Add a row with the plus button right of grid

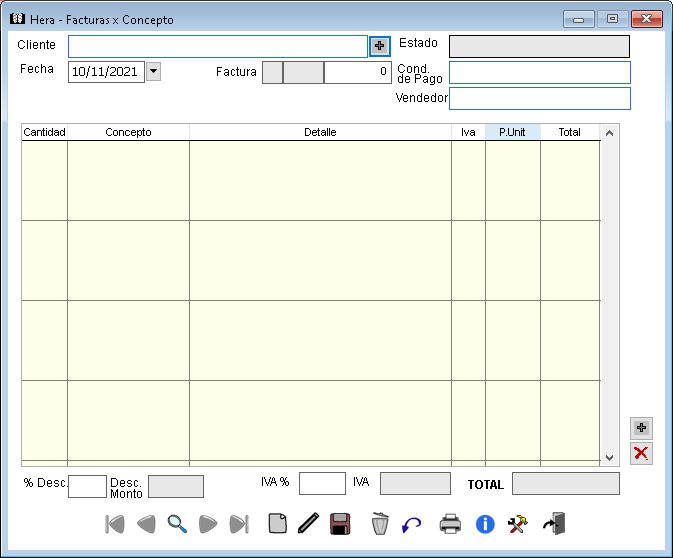[x=641, y=428]
